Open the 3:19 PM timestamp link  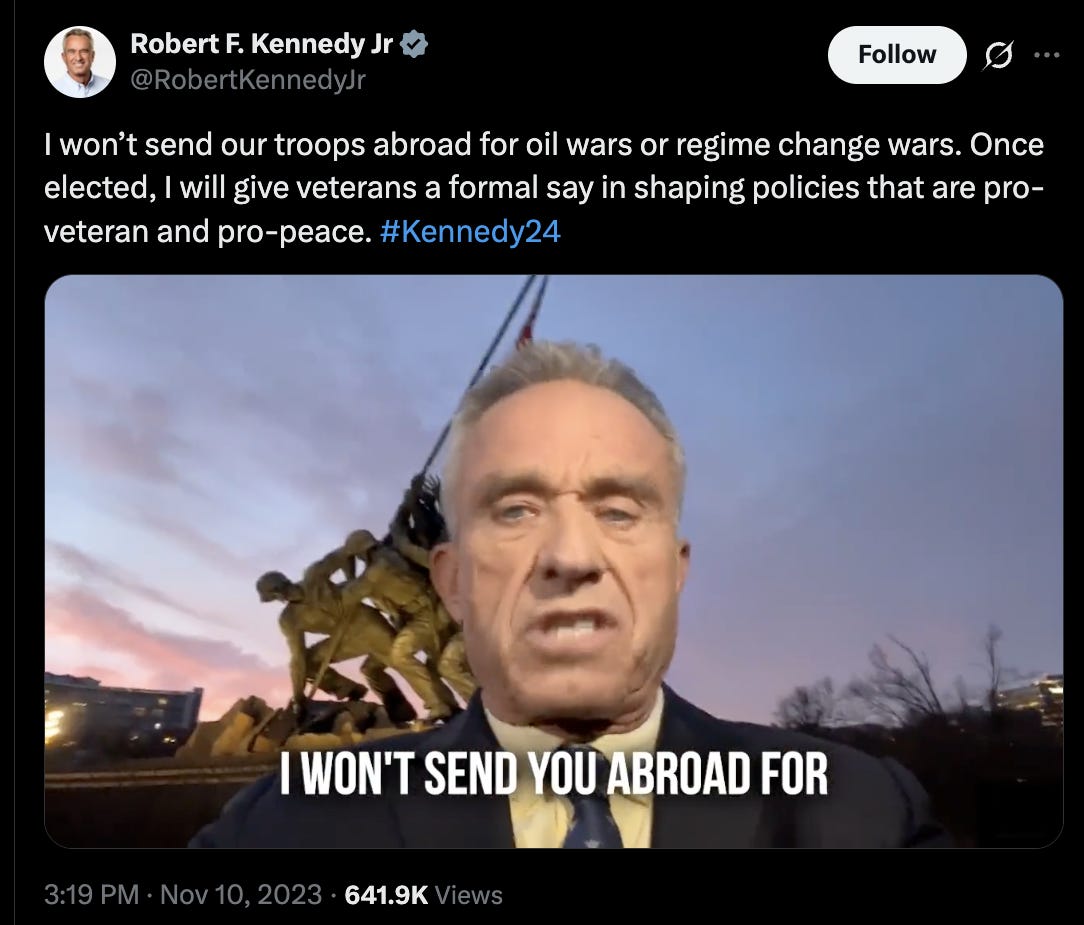[91, 895]
